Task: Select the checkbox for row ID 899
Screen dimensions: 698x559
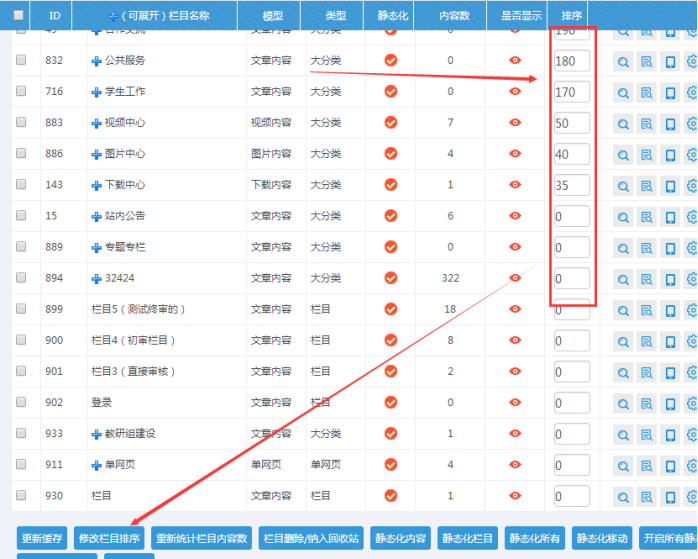Action: pyautogui.click(x=21, y=310)
